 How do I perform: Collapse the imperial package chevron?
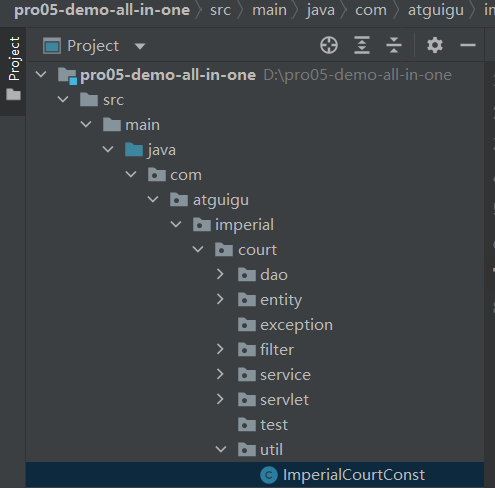coord(176,224)
